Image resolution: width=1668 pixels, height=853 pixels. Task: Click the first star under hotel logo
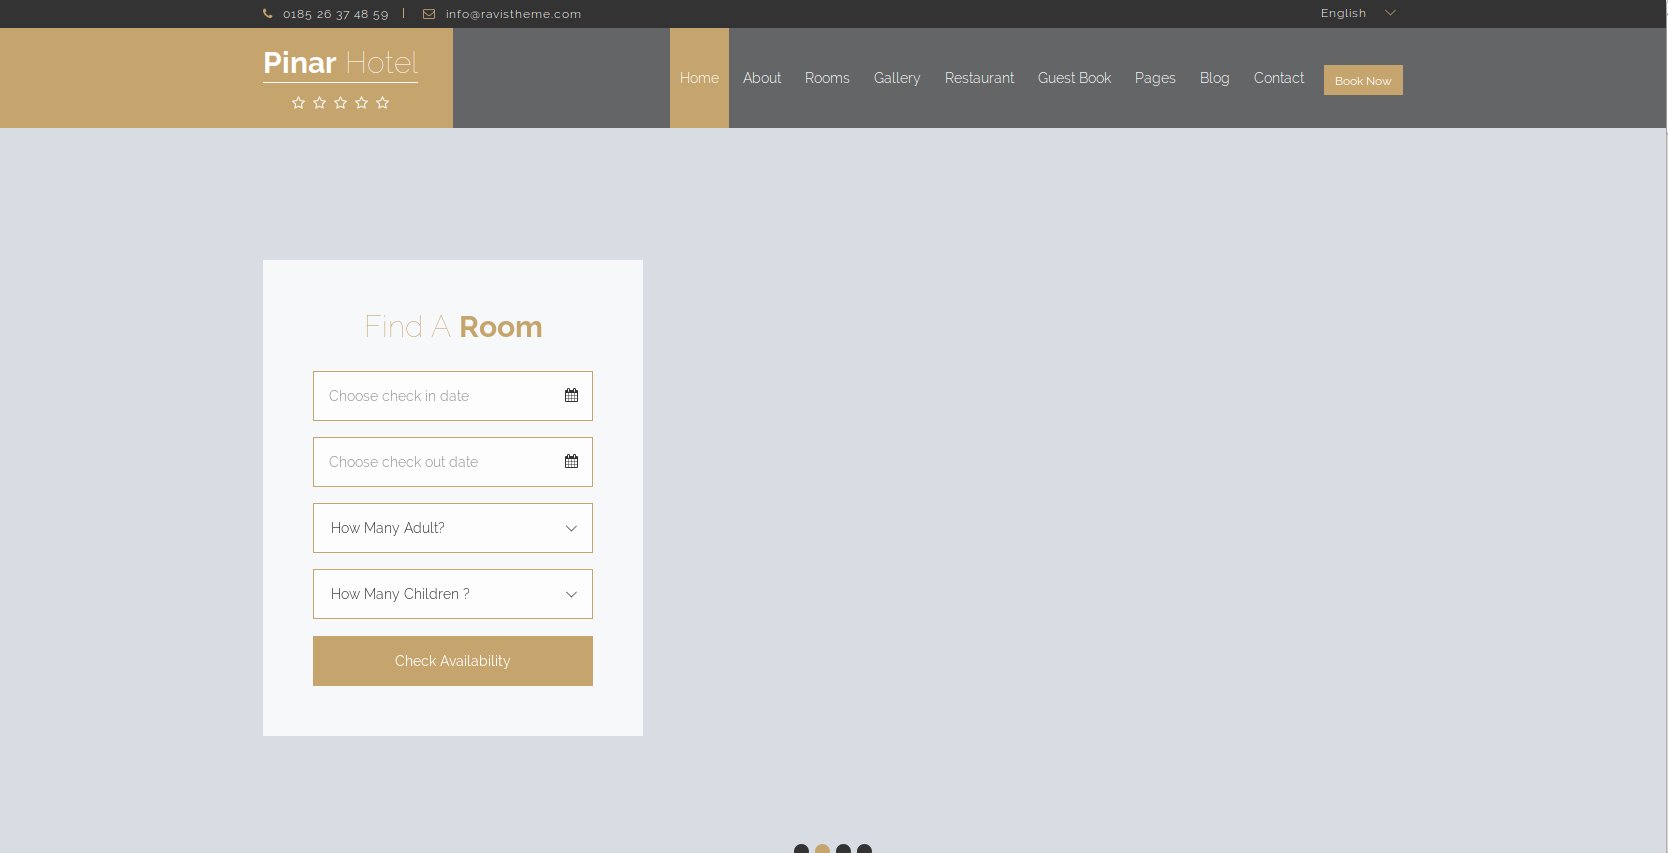298,103
